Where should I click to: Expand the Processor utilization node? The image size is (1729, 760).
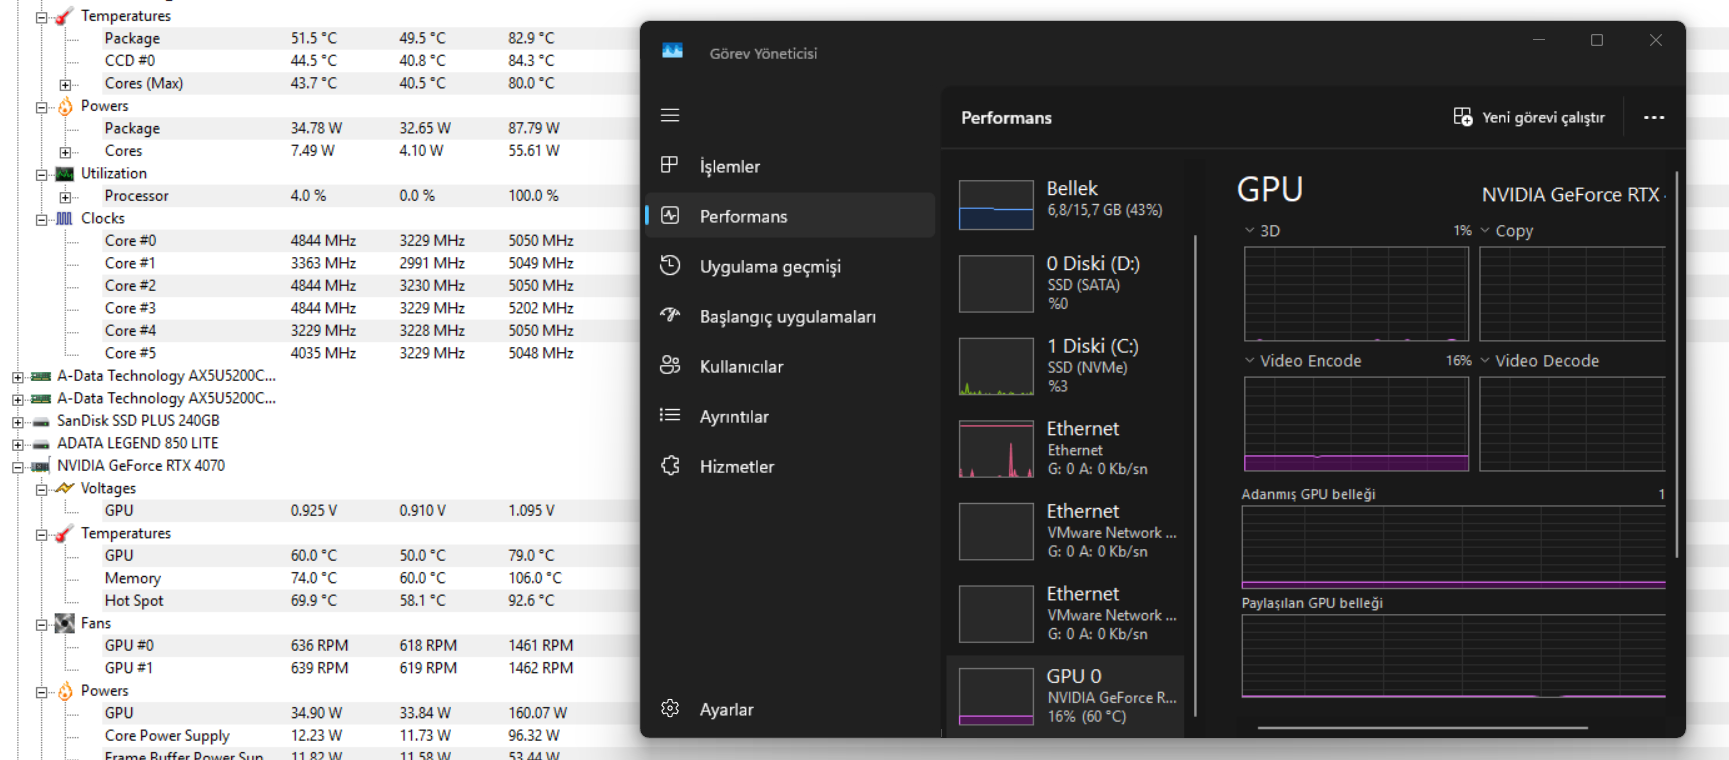pos(65,197)
